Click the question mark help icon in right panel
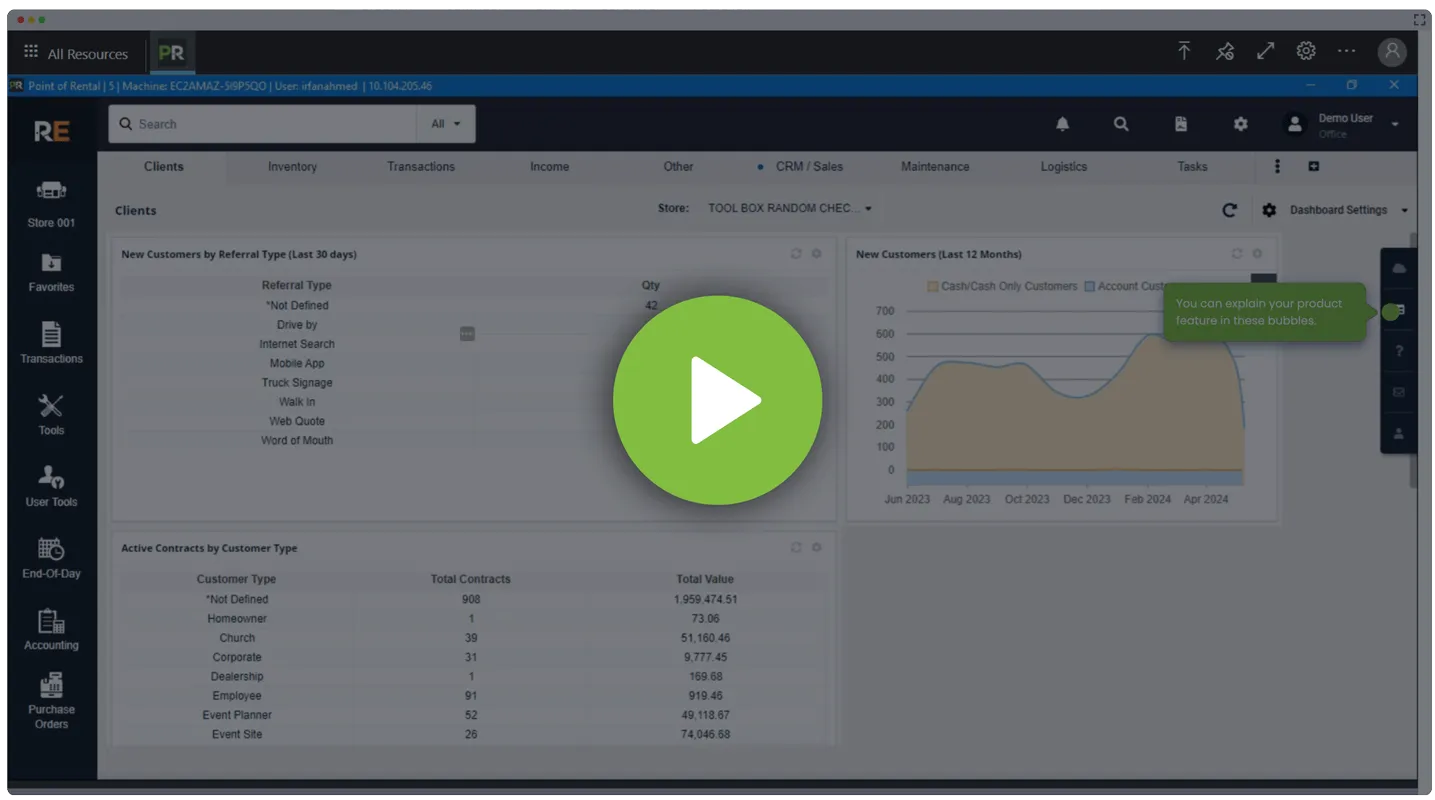This screenshot has height=800, width=1435. pos(1399,351)
